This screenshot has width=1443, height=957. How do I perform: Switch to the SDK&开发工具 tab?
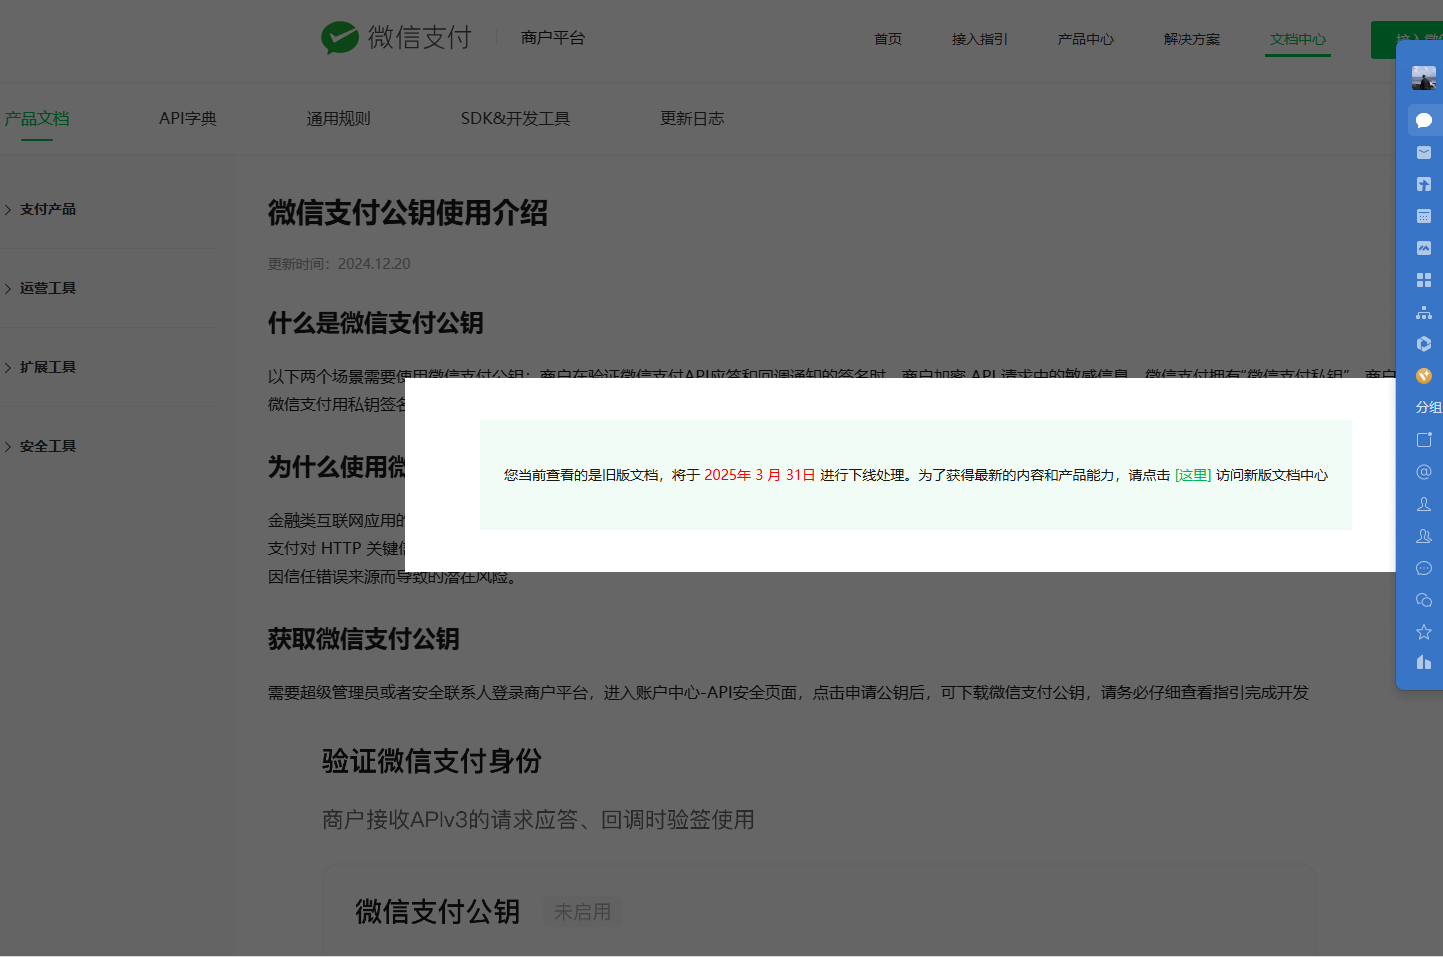pos(515,118)
